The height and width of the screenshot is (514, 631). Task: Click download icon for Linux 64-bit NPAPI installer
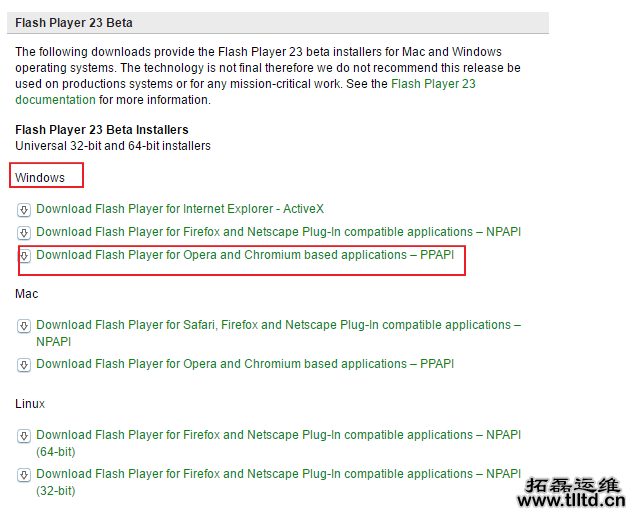[23, 436]
